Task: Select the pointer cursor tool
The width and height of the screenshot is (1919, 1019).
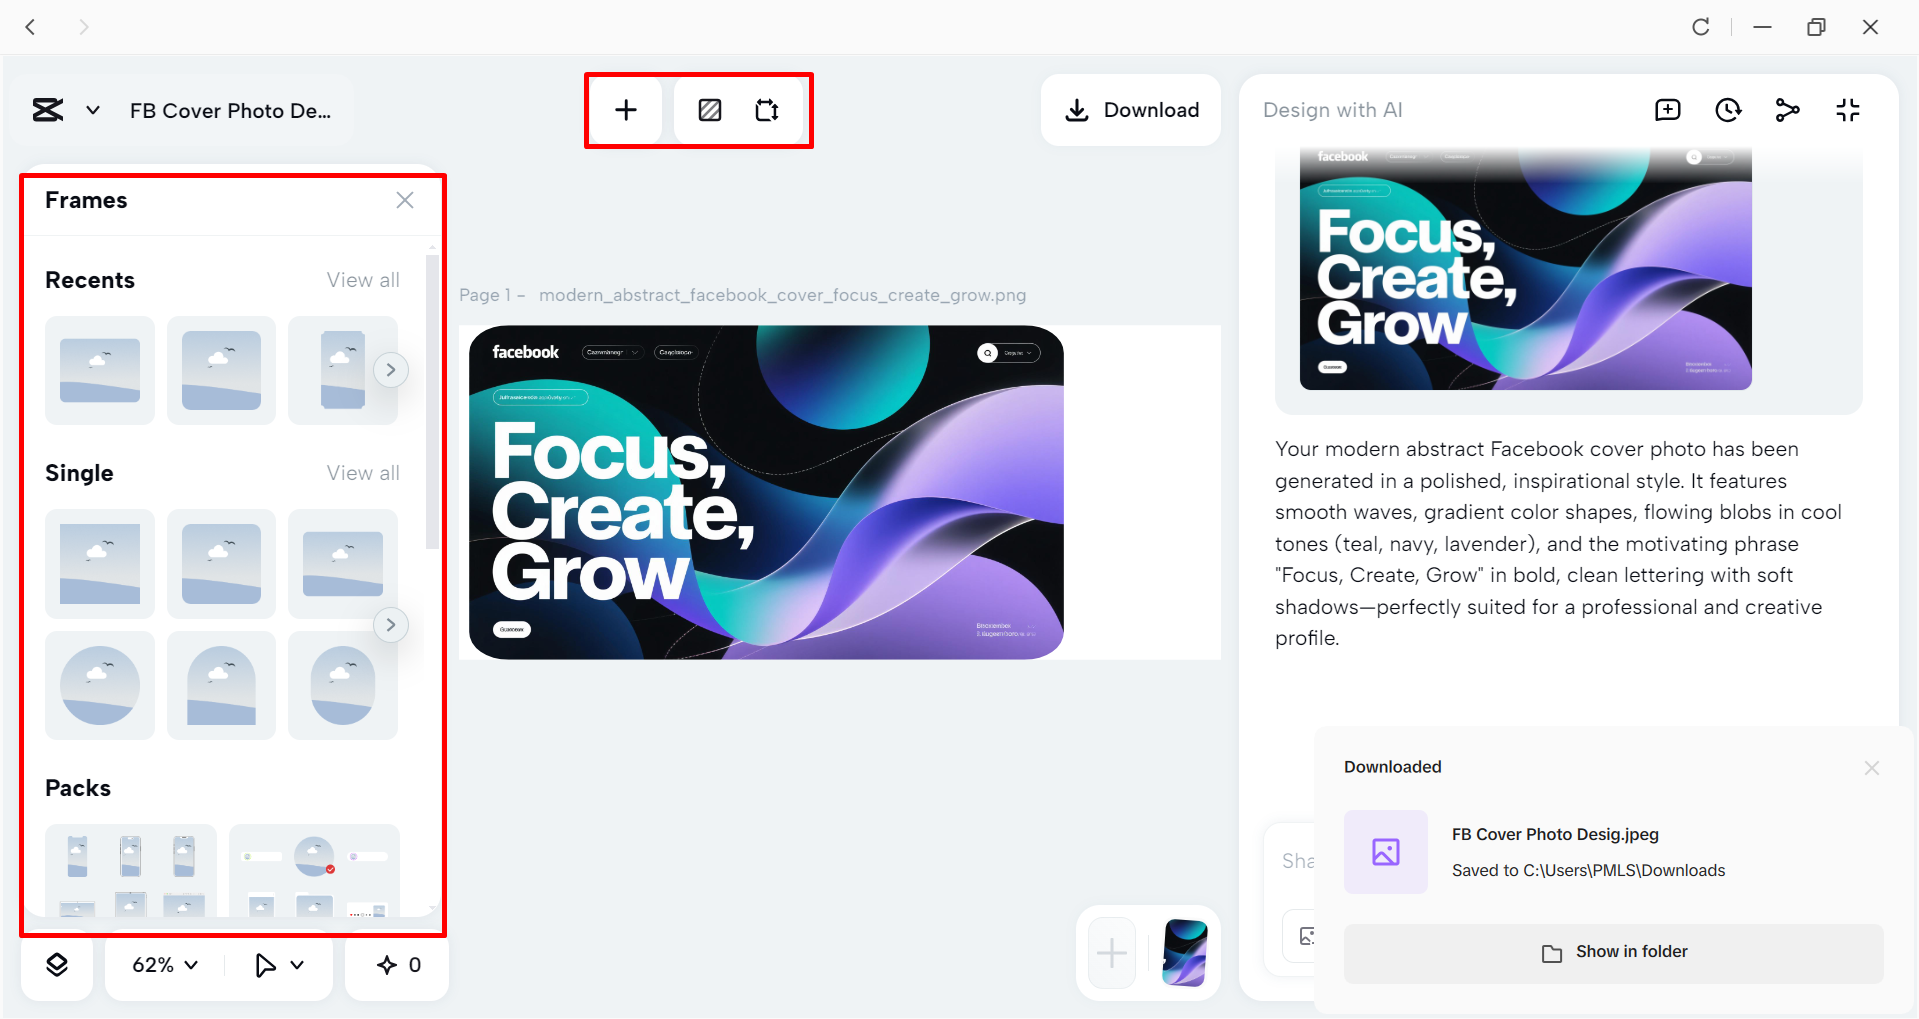Action: click(265, 965)
